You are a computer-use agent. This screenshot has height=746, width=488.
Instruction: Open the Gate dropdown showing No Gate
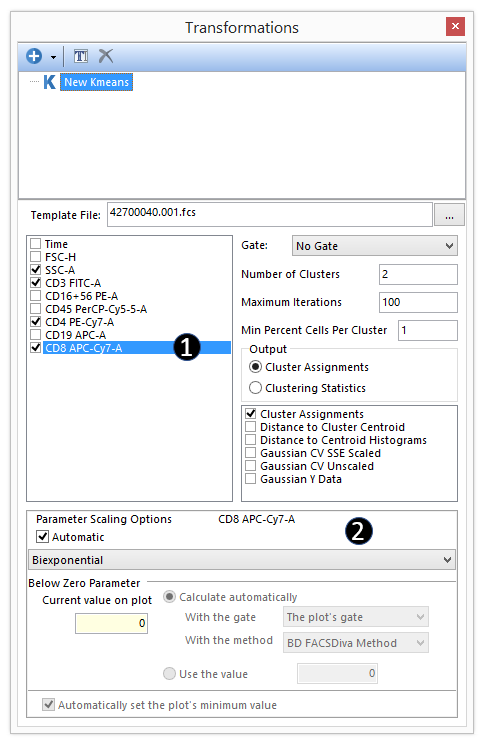pos(375,246)
